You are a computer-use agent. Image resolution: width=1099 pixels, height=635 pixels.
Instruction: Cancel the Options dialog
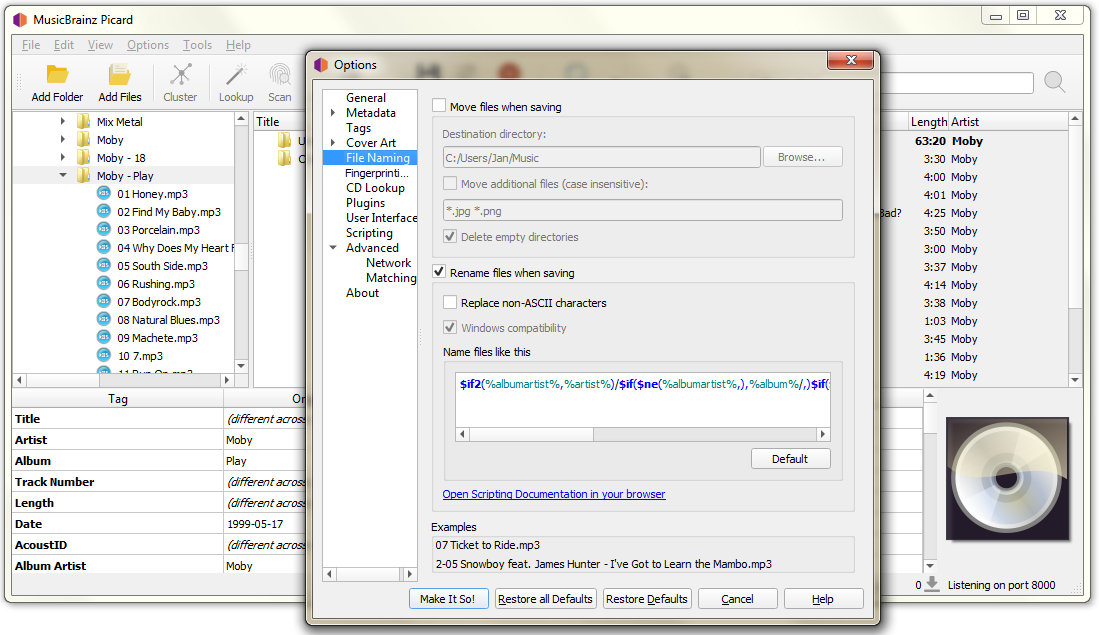(x=737, y=599)
